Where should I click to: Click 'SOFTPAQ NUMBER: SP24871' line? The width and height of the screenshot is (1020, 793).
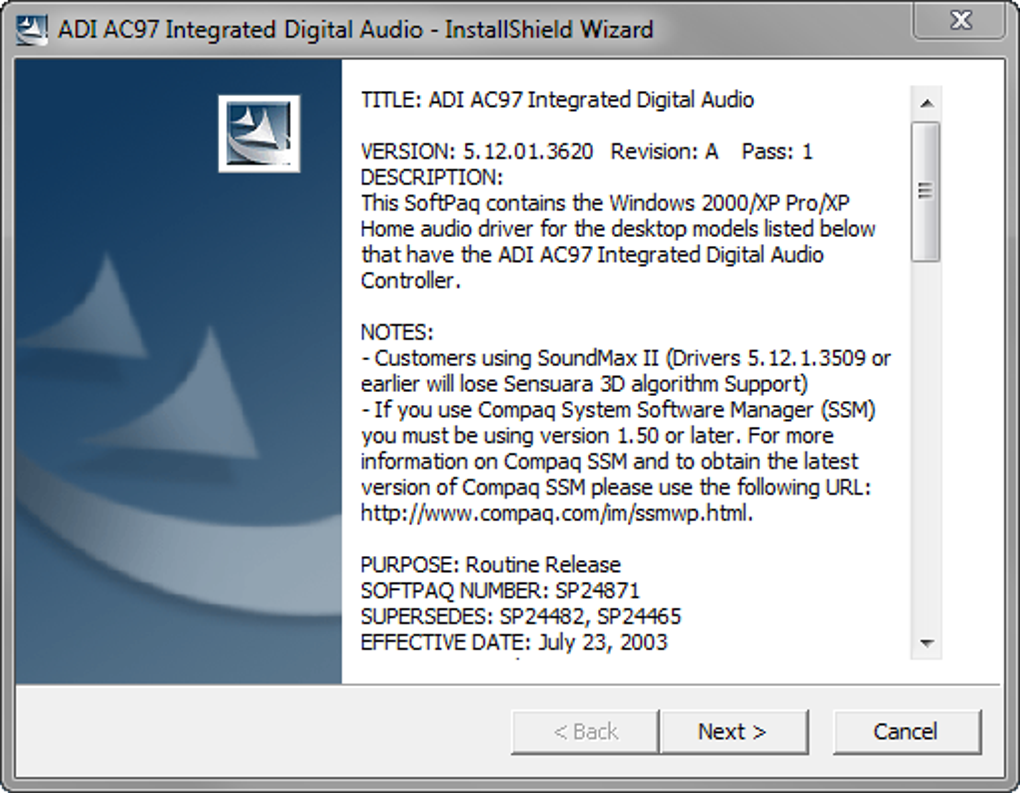(x=500, y=591)
